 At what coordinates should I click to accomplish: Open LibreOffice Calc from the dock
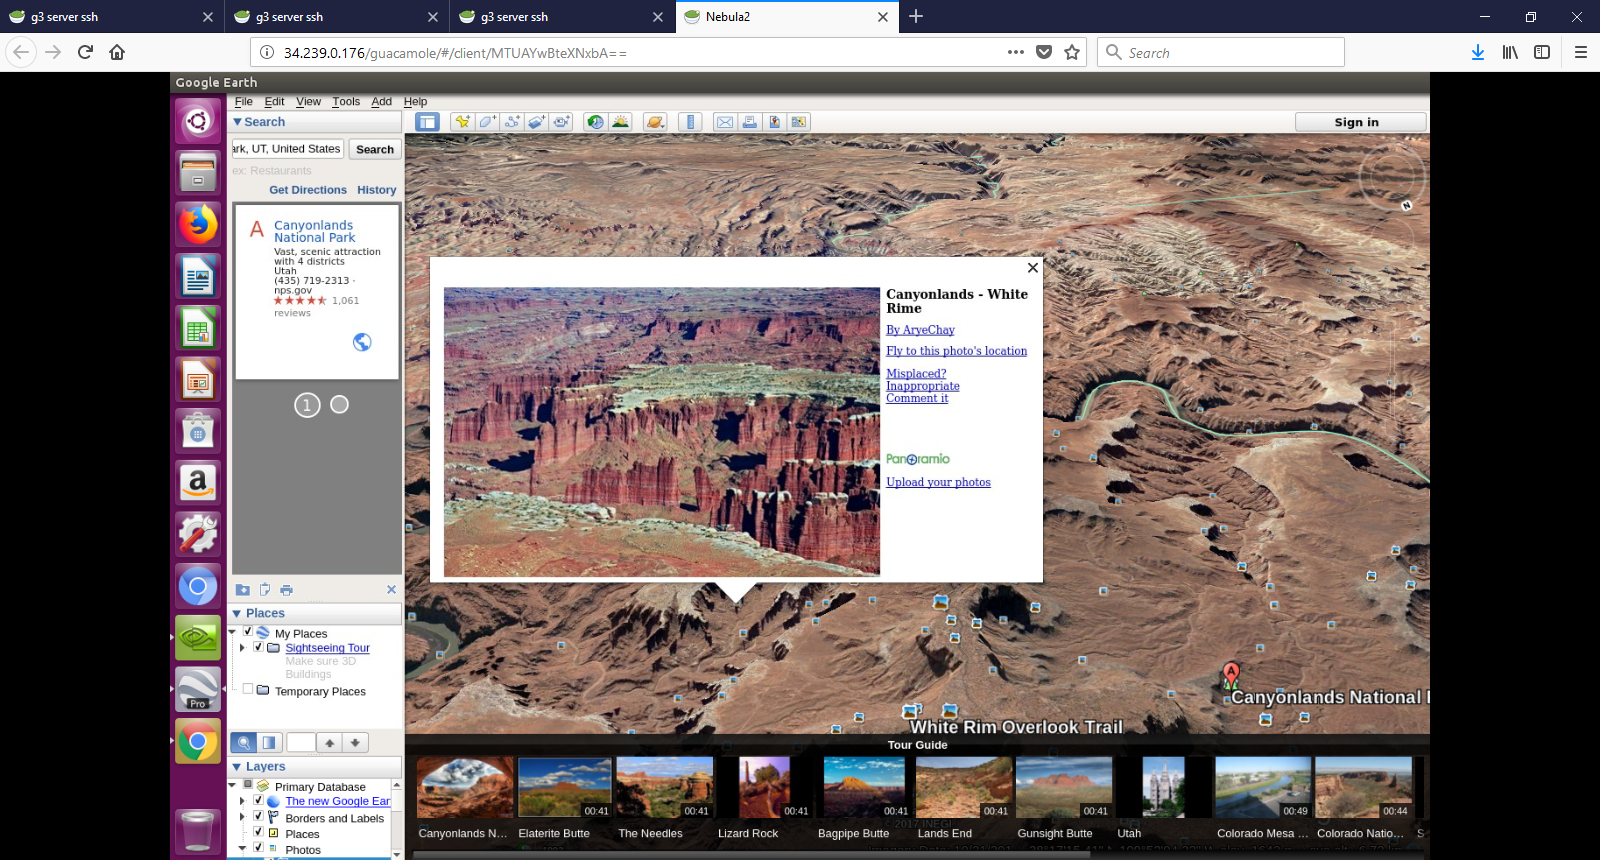tap(198, 328)
